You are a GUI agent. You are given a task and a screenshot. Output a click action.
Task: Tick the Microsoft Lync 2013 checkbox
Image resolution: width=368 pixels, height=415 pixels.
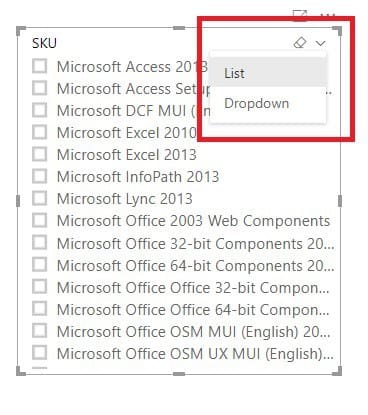pos(39,198)
